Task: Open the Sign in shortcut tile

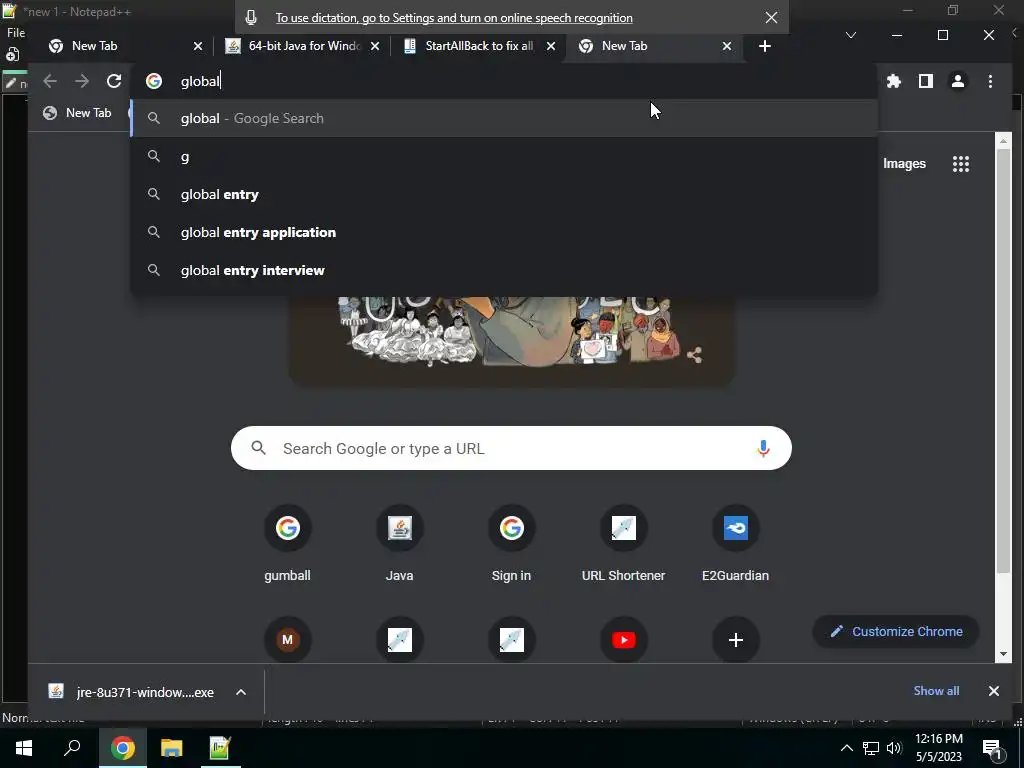Action: [511, 543]
